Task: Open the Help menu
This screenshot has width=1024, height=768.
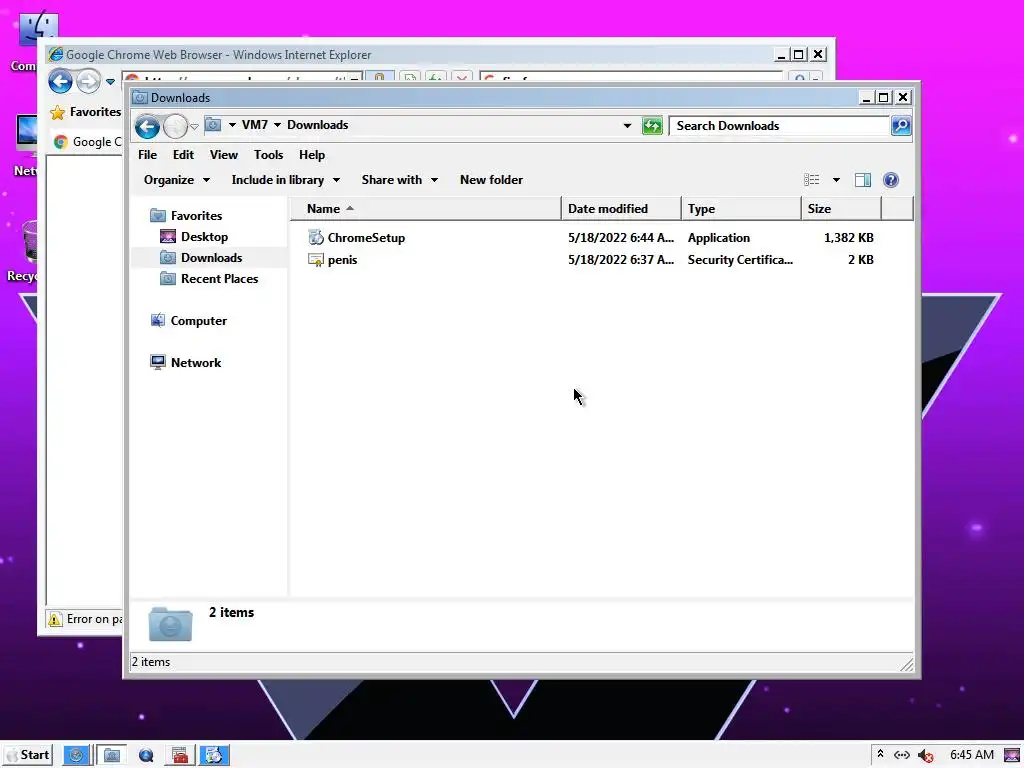Action: click(312, 155)
